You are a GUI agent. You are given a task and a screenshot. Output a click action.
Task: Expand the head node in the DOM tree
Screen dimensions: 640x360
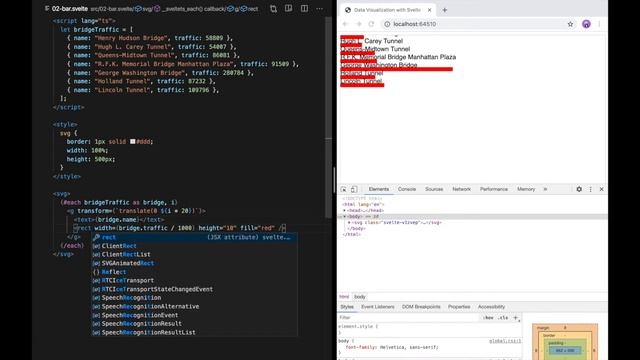[x=344, y=211]
